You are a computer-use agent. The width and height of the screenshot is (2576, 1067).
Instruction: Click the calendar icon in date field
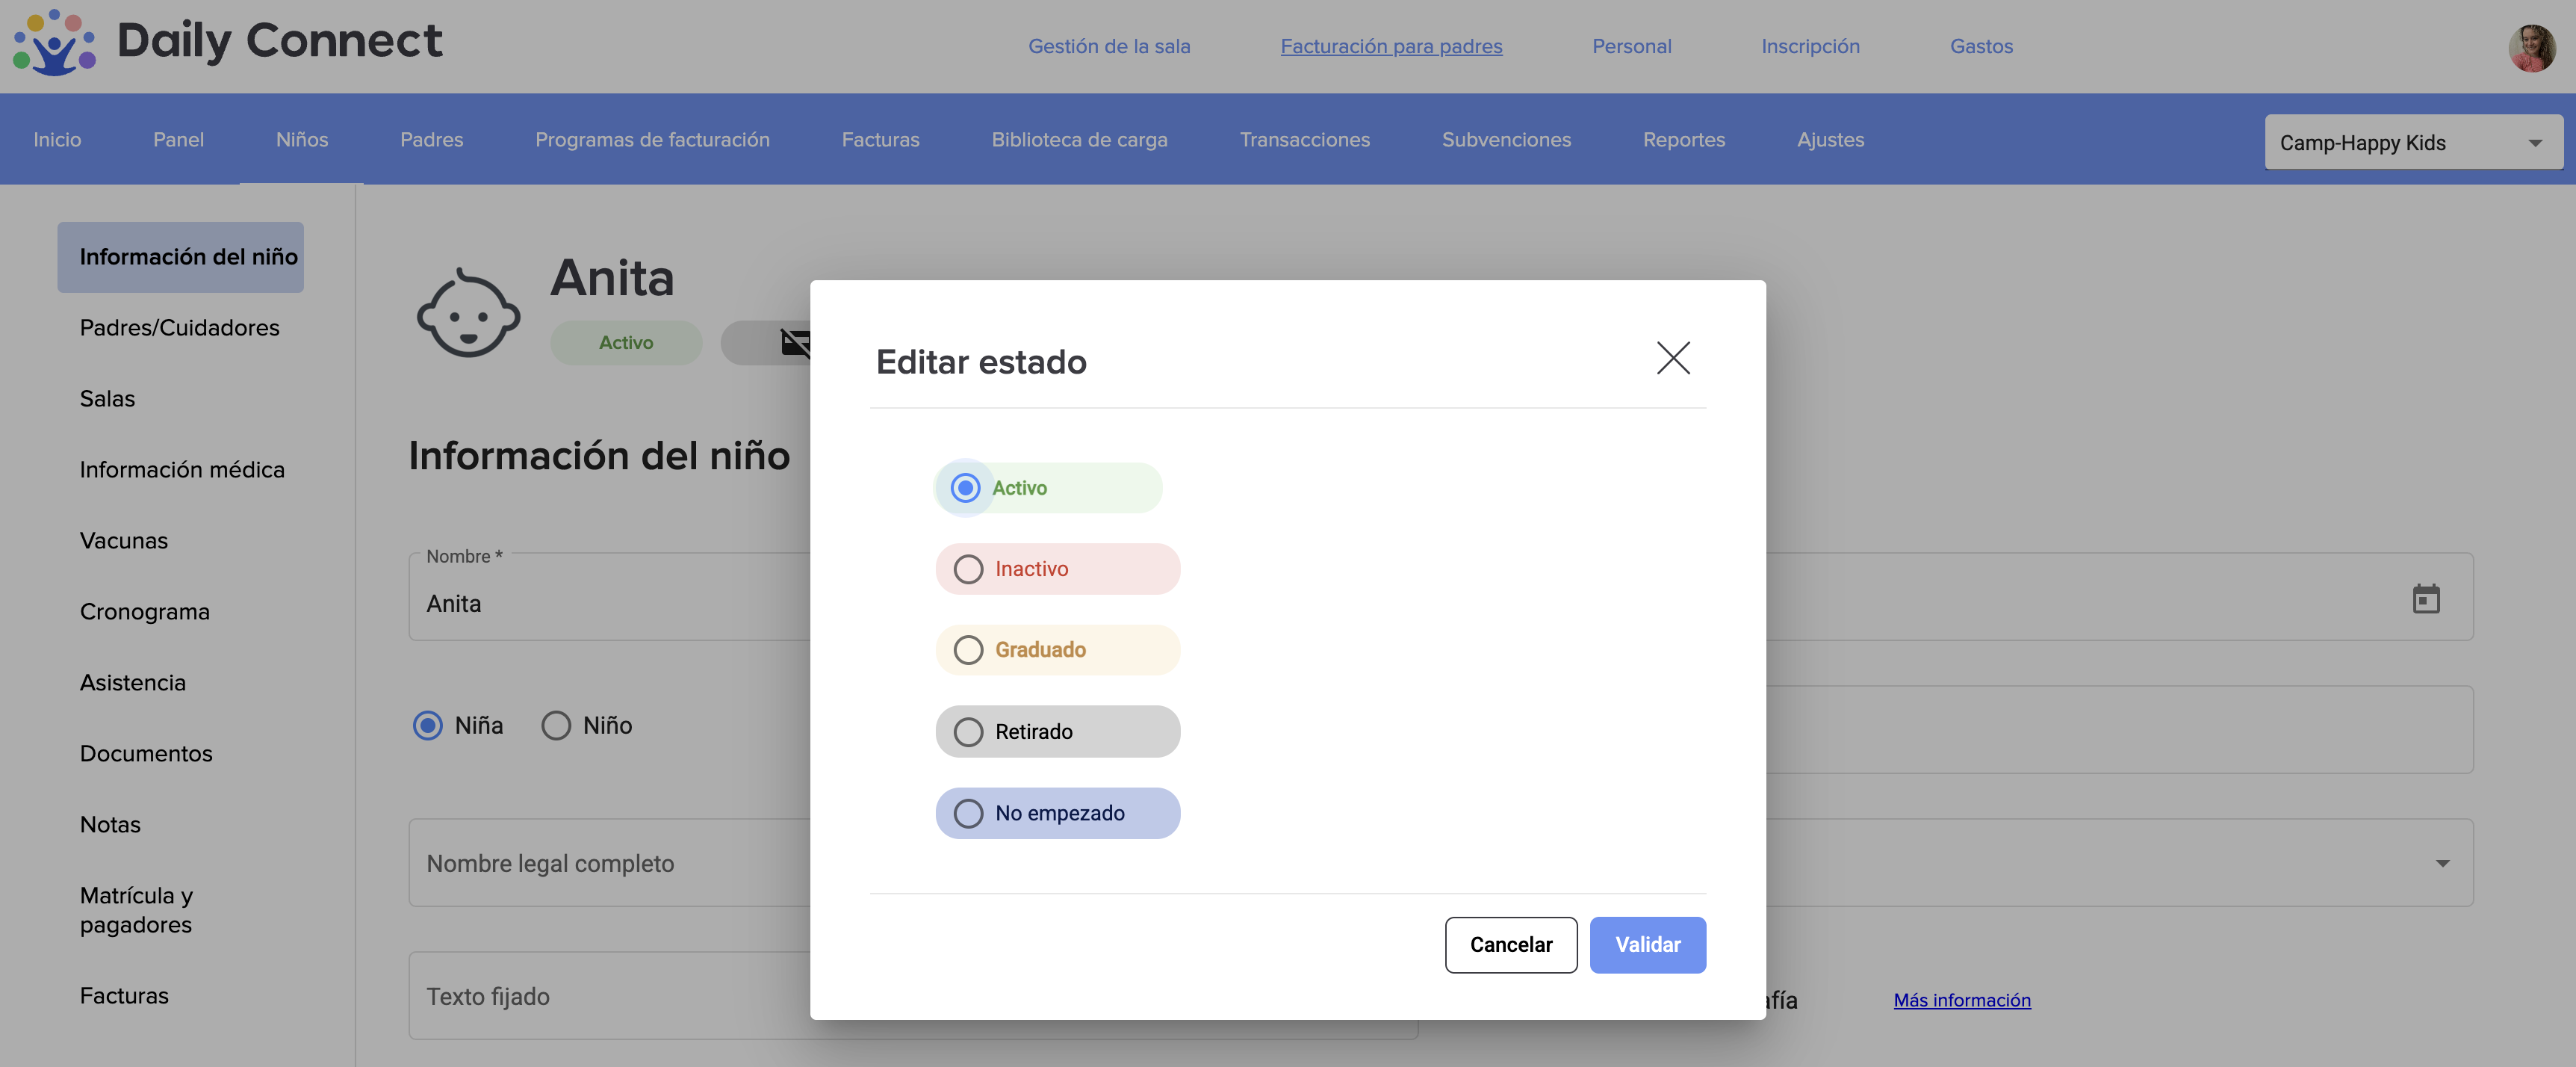click(2425, 599)
